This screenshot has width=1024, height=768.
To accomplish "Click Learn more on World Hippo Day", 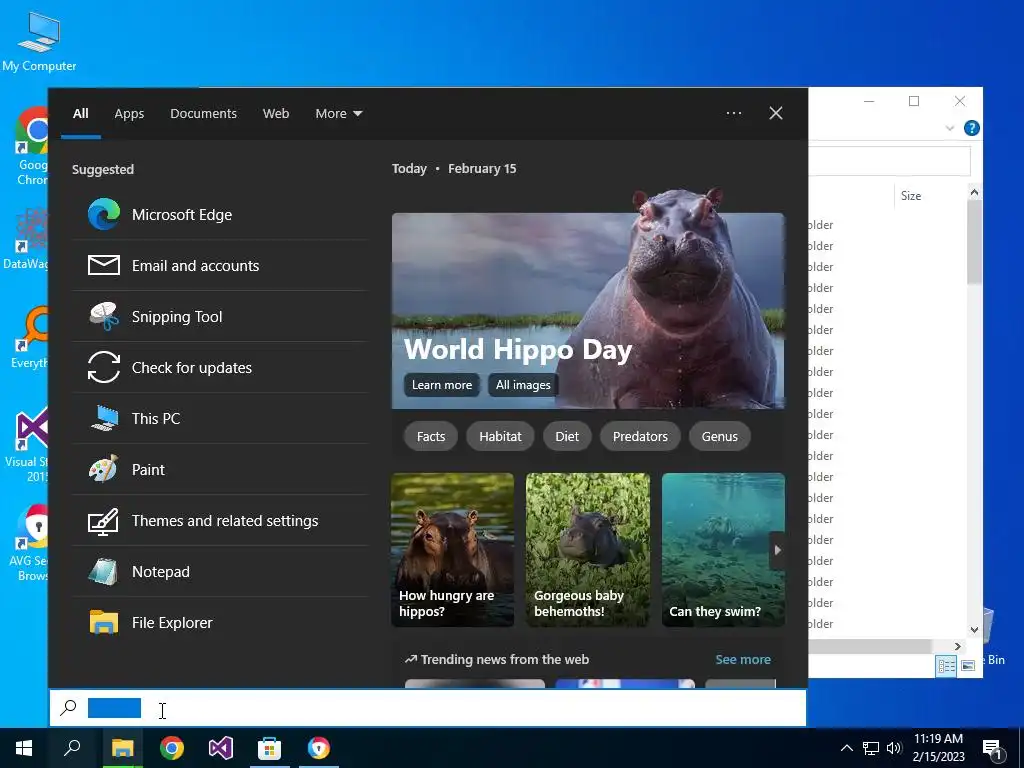I will [x=441, y=385].
